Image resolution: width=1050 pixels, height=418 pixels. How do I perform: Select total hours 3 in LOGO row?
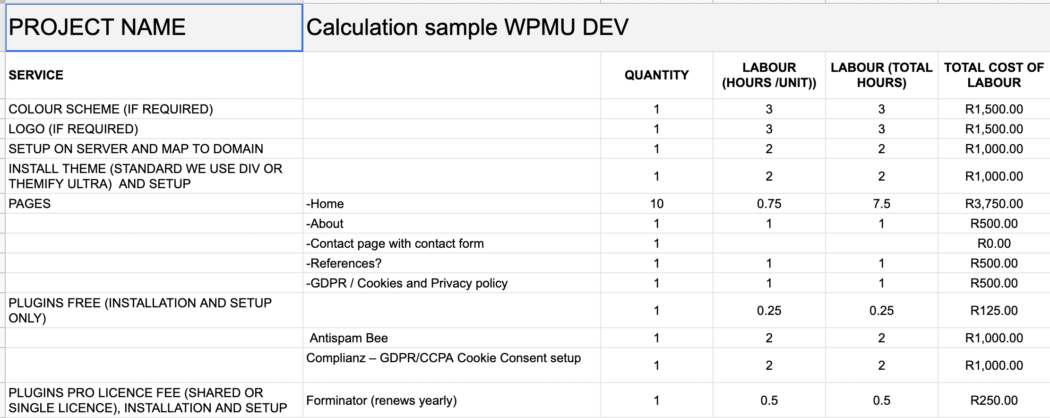881,129
